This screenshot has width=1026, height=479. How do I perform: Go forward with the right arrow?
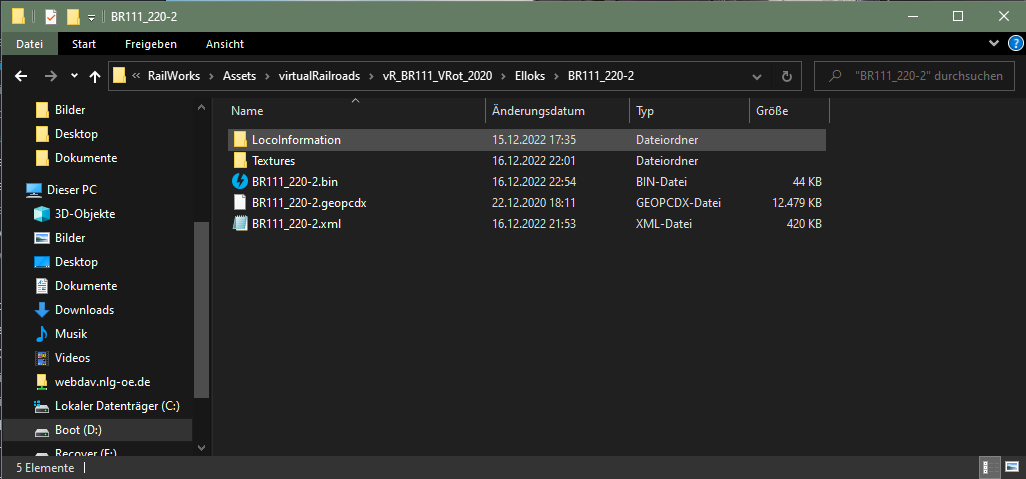(x=51, y=76)
